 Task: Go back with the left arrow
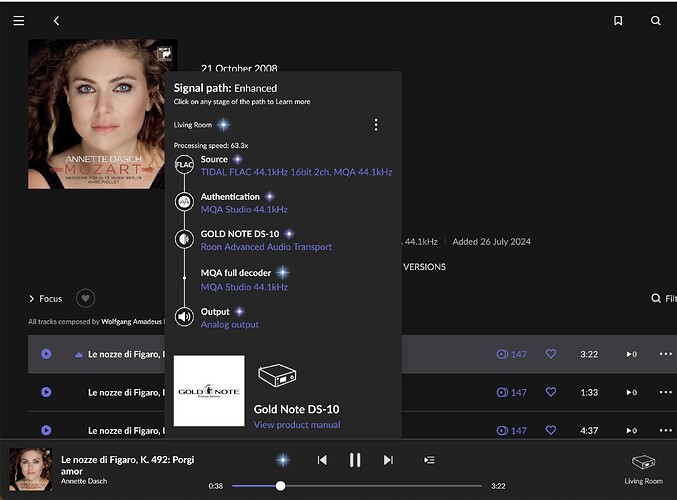[56, 21]
